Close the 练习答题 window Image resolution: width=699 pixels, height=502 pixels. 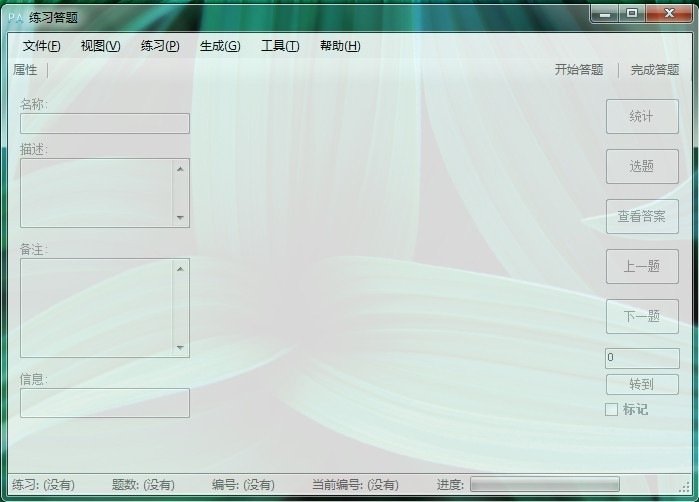668,13
